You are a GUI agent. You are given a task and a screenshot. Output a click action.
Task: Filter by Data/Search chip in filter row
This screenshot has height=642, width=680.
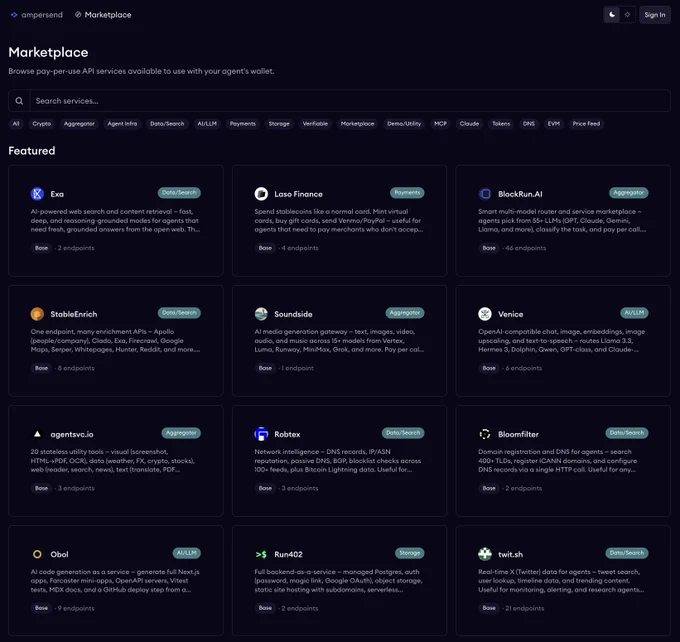167,124
